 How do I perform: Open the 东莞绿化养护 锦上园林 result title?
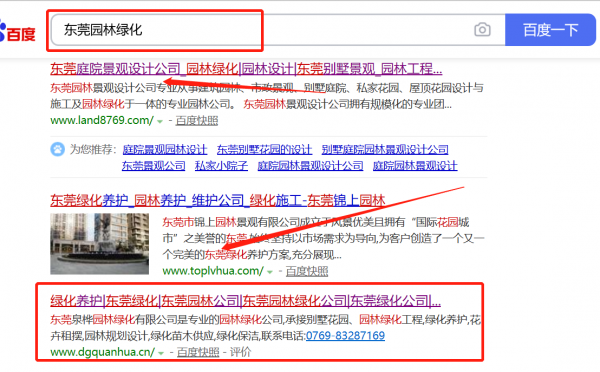tap(217, 200)
